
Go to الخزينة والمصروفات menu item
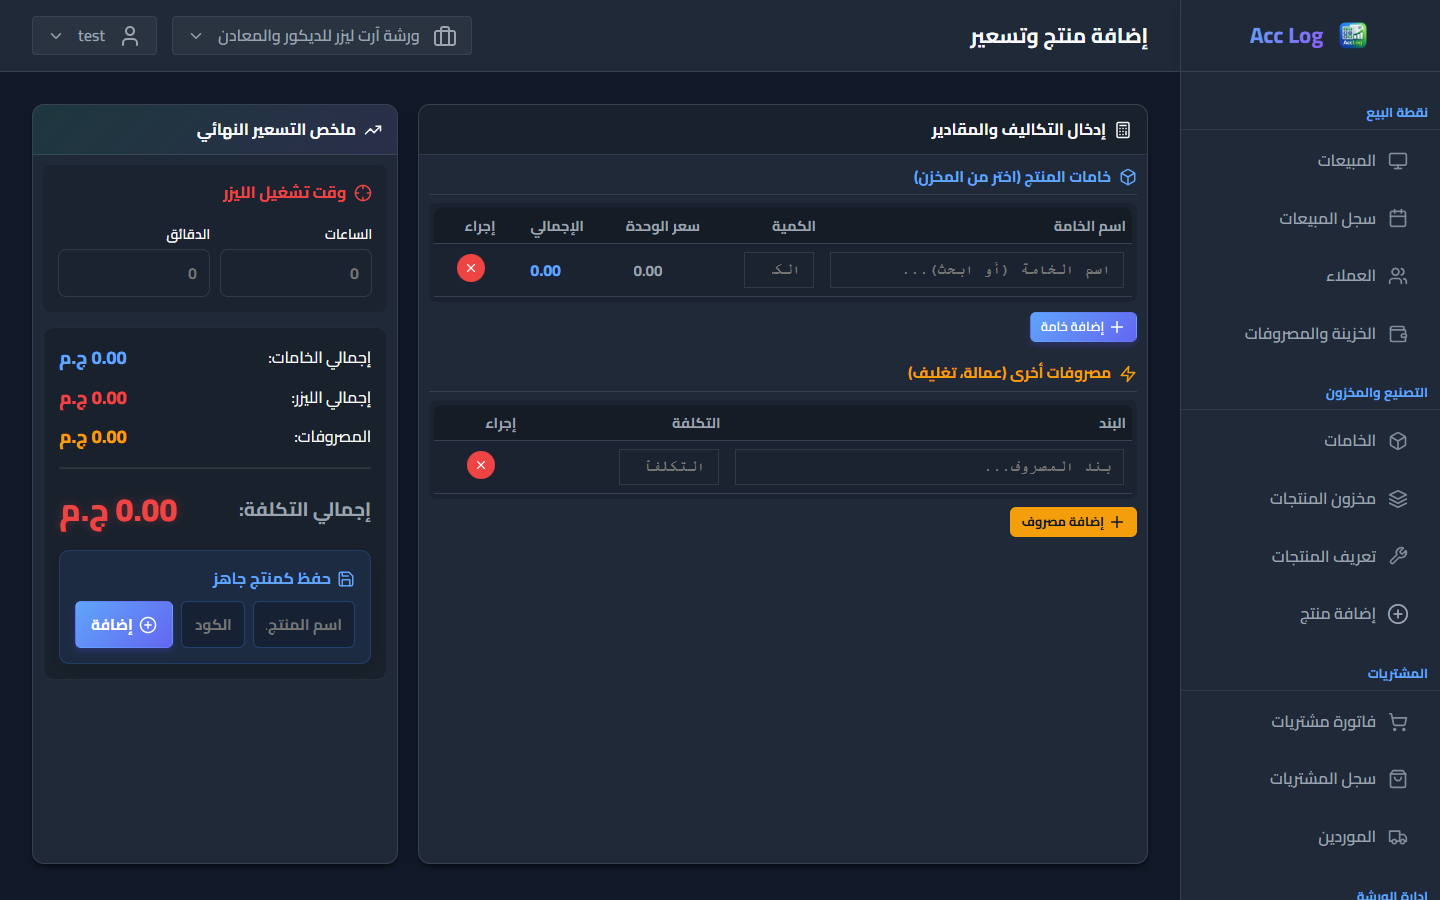click(1310, 334)
